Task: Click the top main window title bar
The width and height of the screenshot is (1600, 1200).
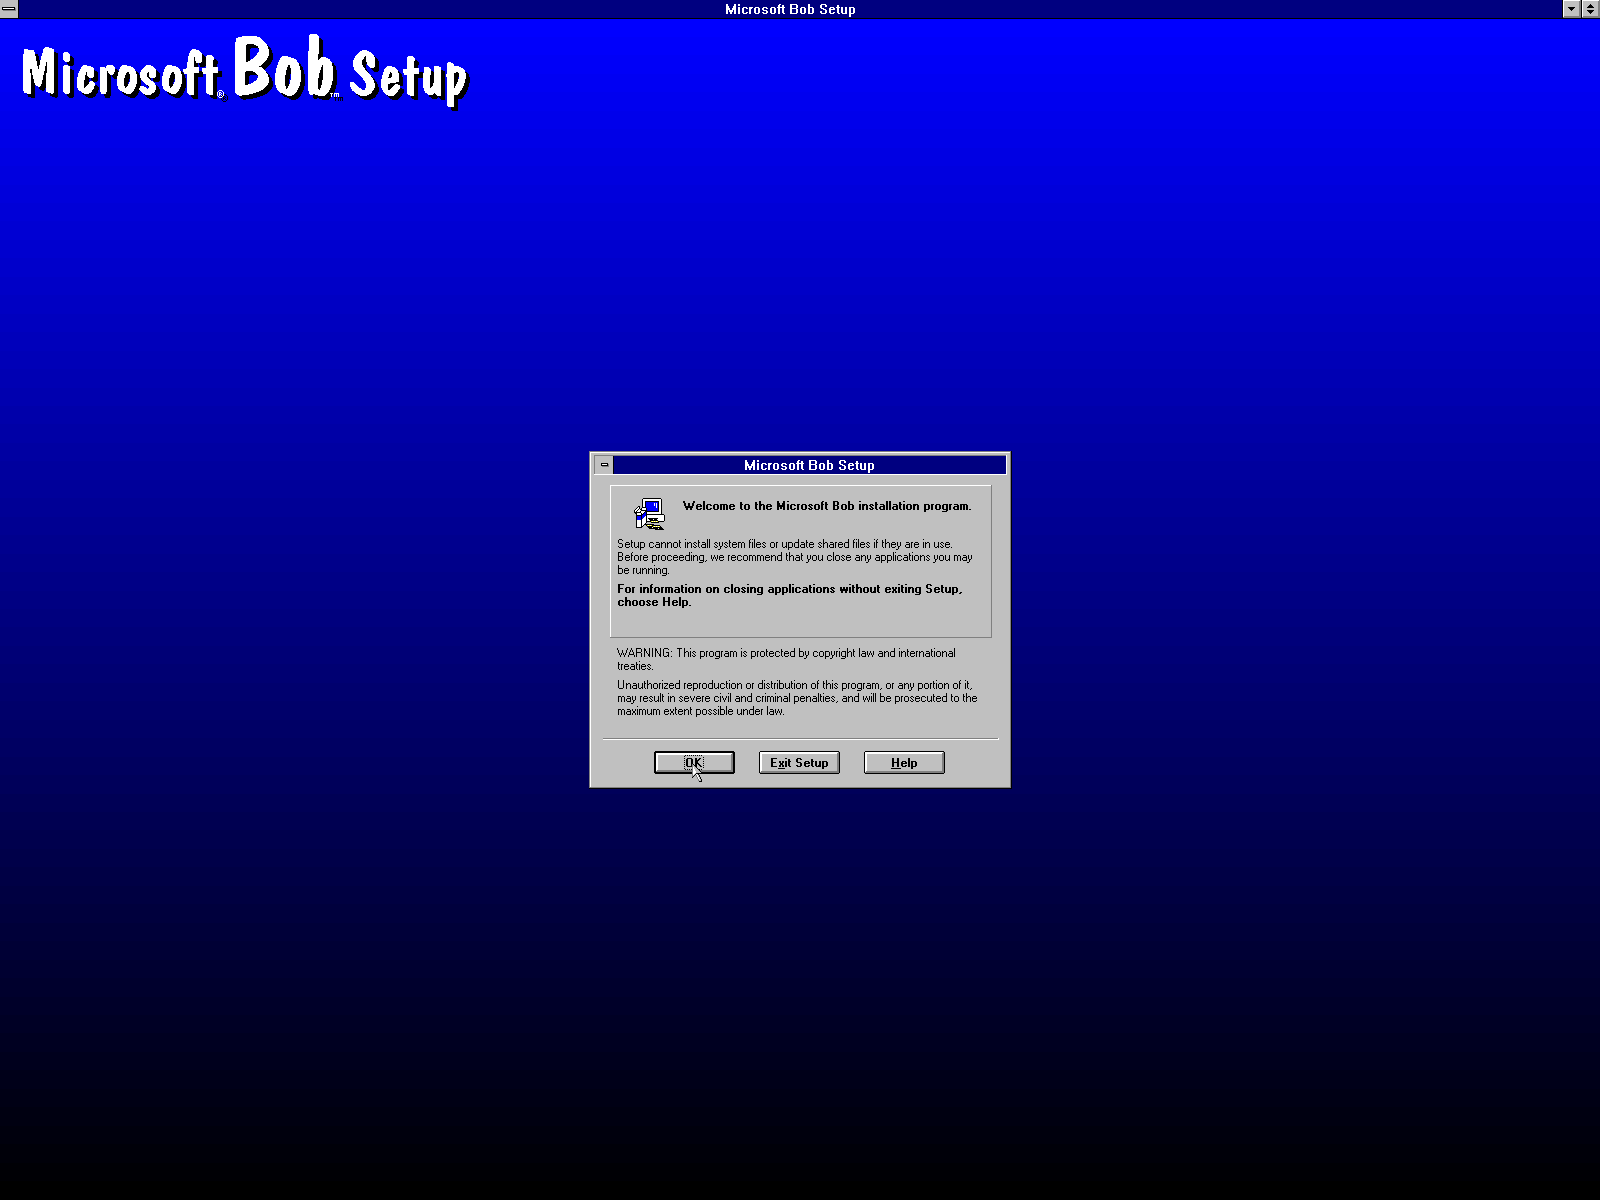Action: coord(790,9)
